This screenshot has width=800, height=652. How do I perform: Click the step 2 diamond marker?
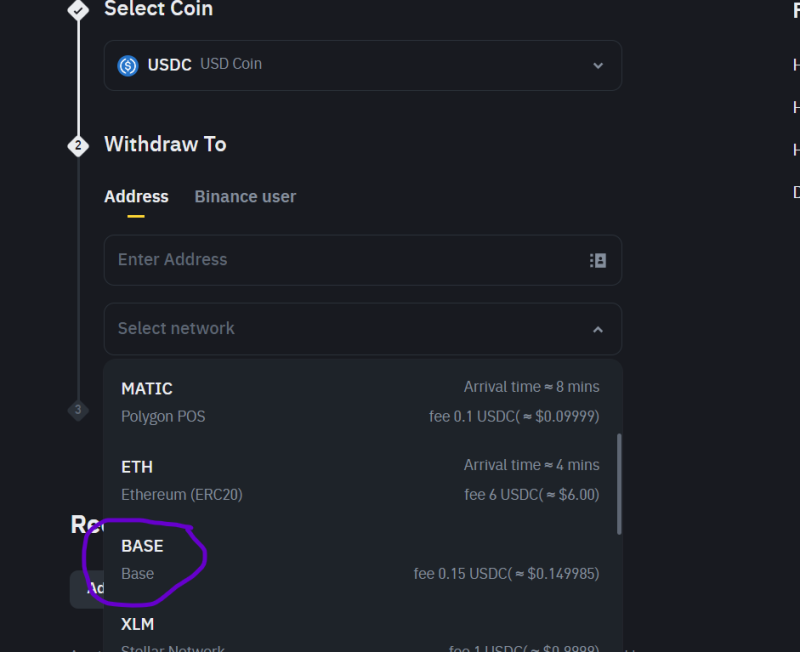78,146
